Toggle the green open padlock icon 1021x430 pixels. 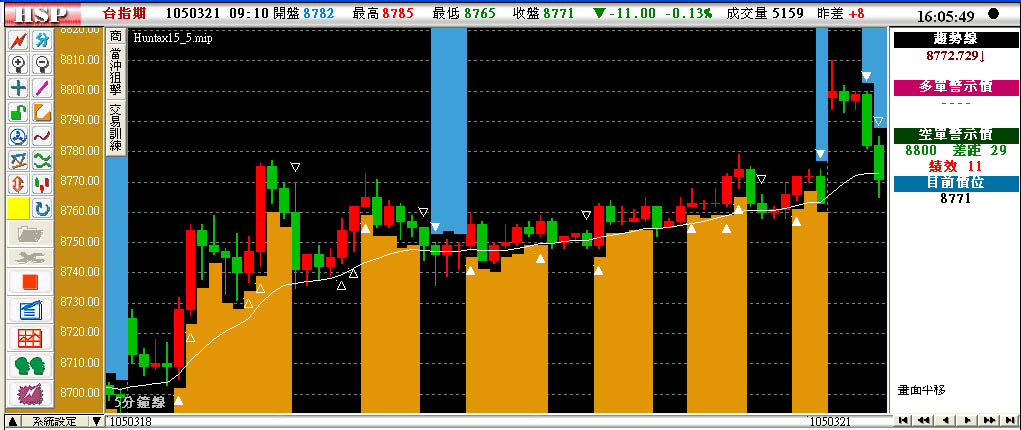pyautogui.click(x=19, y=113)
